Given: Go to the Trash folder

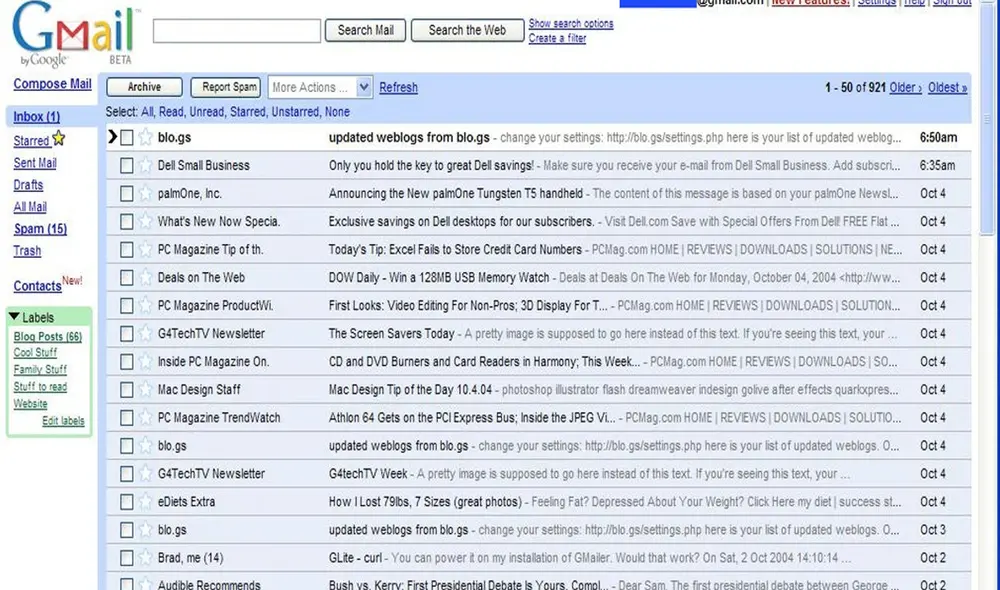Looking at the screenshot, I should (x=27, y=251).
